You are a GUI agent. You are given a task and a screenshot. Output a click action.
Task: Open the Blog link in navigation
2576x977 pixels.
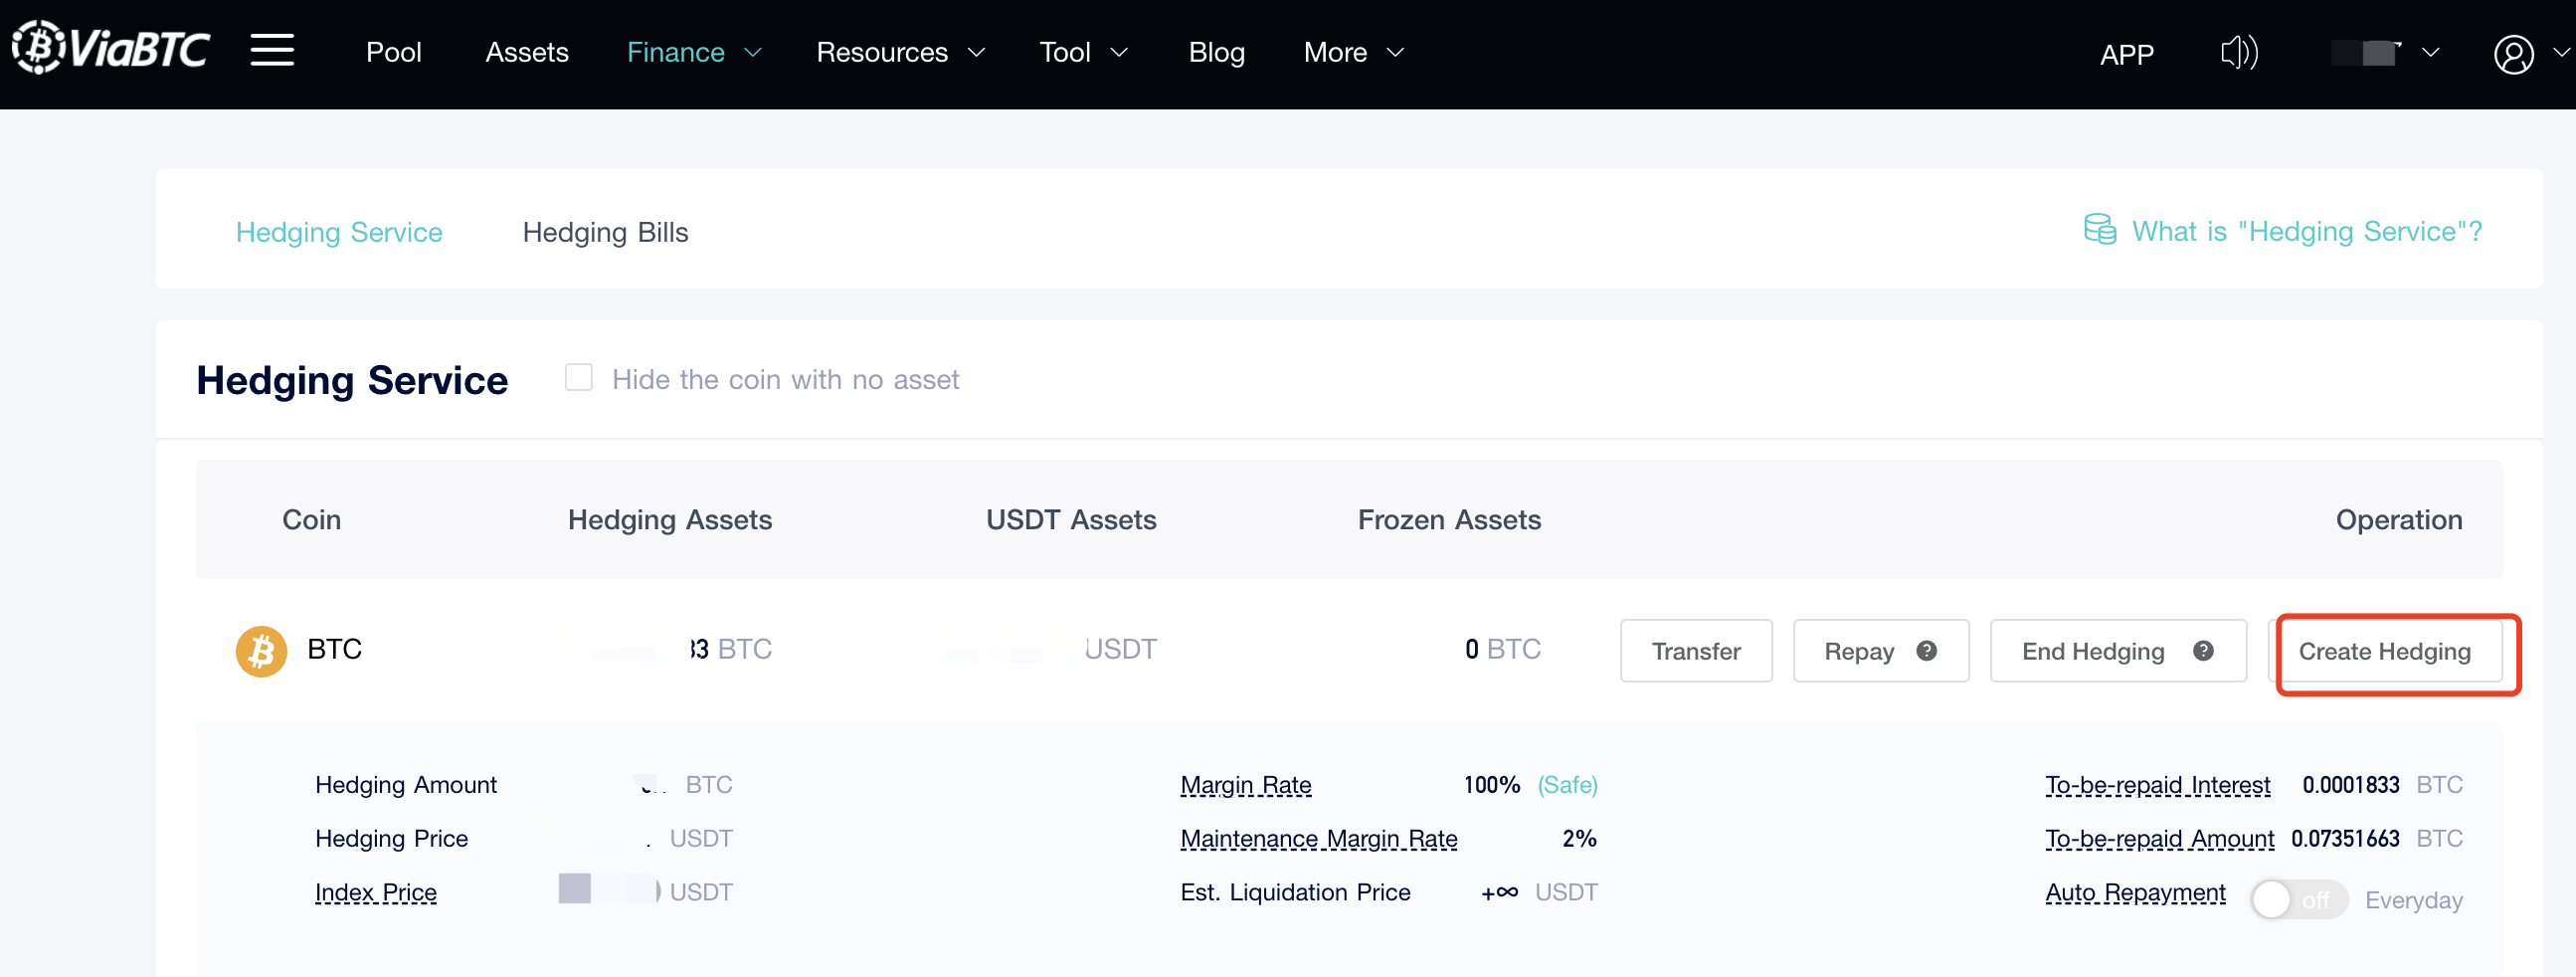coord(1216,52)
